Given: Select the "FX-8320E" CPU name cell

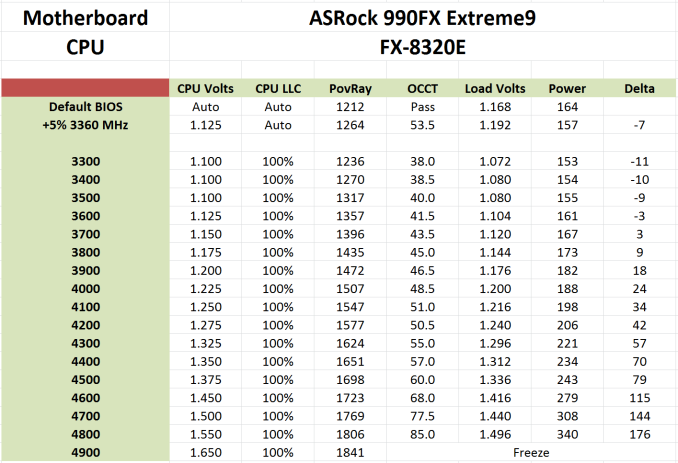Looking at the screenshot, I should coord(425,46).
